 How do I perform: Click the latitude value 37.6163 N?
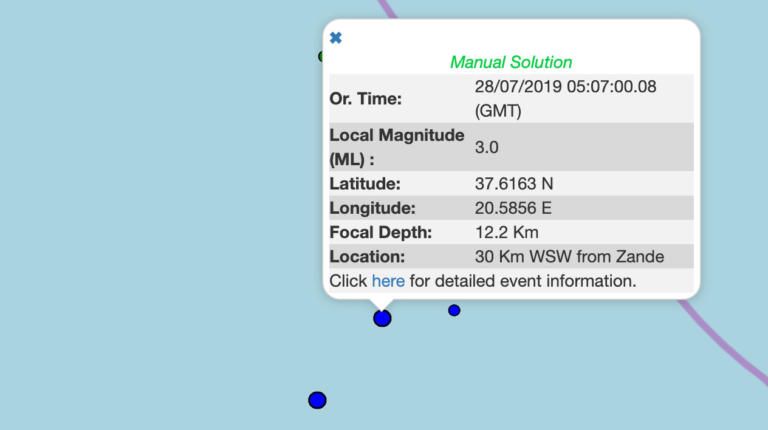[515, 184]
